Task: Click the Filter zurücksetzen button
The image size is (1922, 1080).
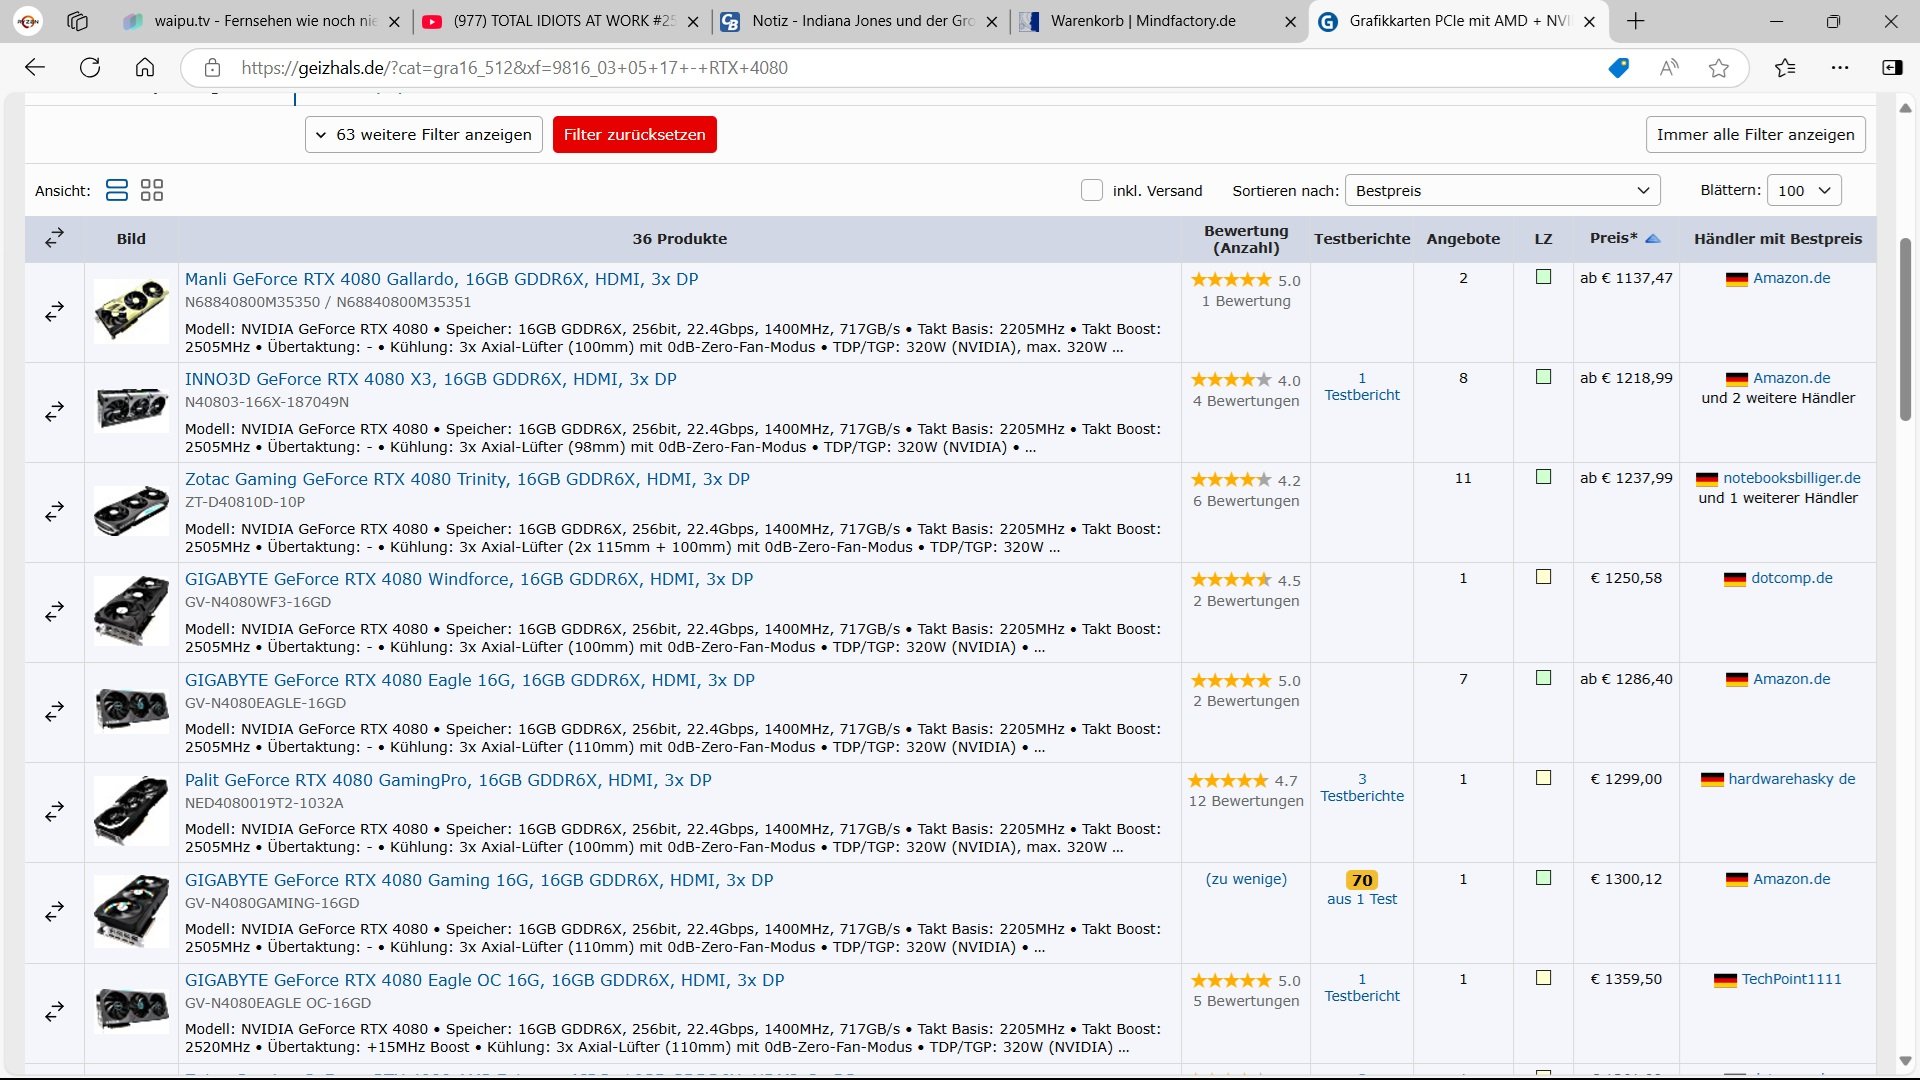Action: click(x=634, y=134)
